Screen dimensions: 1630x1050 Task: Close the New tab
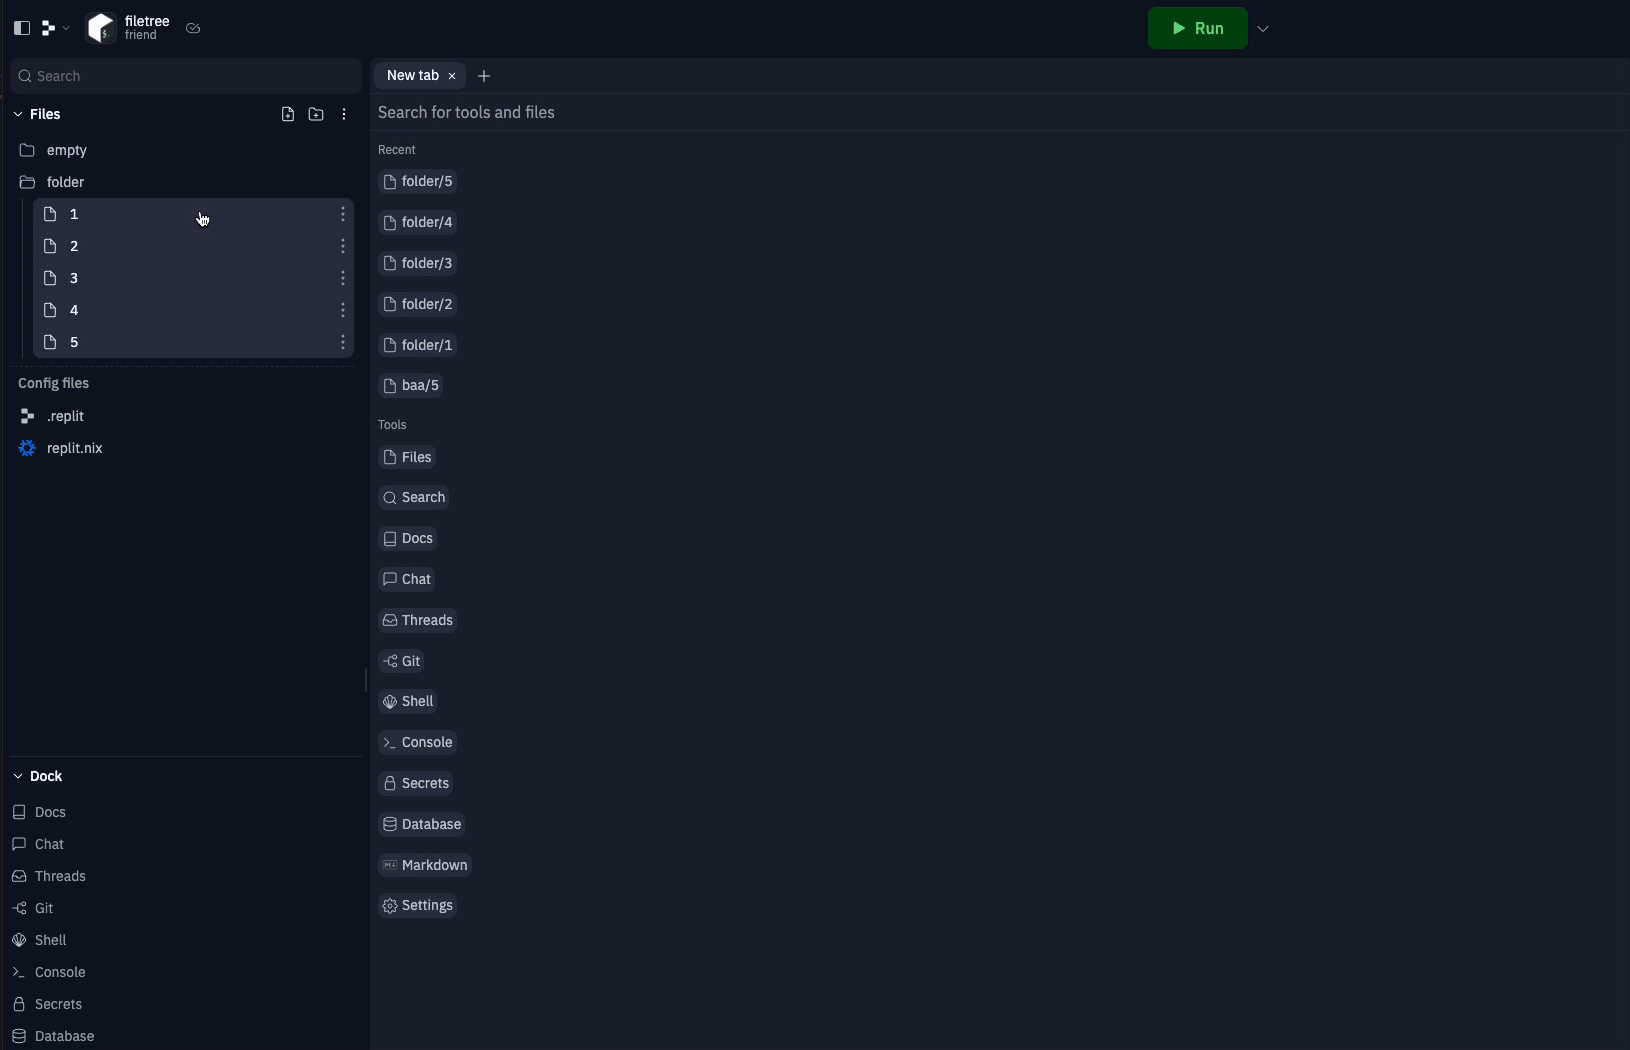[452, 76]
